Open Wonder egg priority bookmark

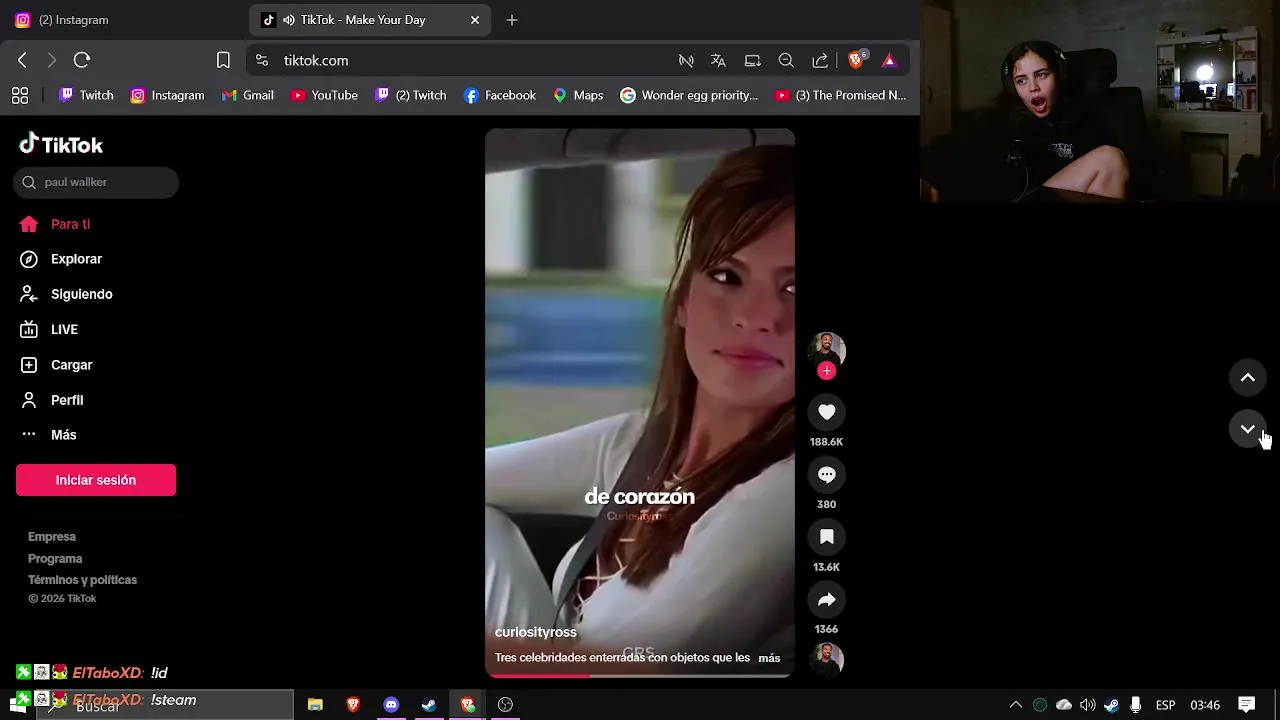(689, 95)
